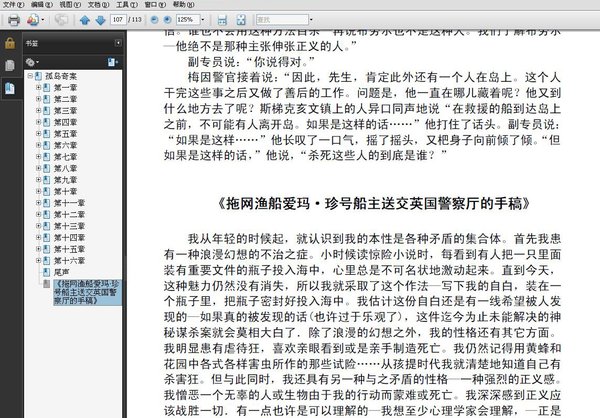Zoom in with the plus button
This screenshot has height=418, width=600.
tap(167, 20)
